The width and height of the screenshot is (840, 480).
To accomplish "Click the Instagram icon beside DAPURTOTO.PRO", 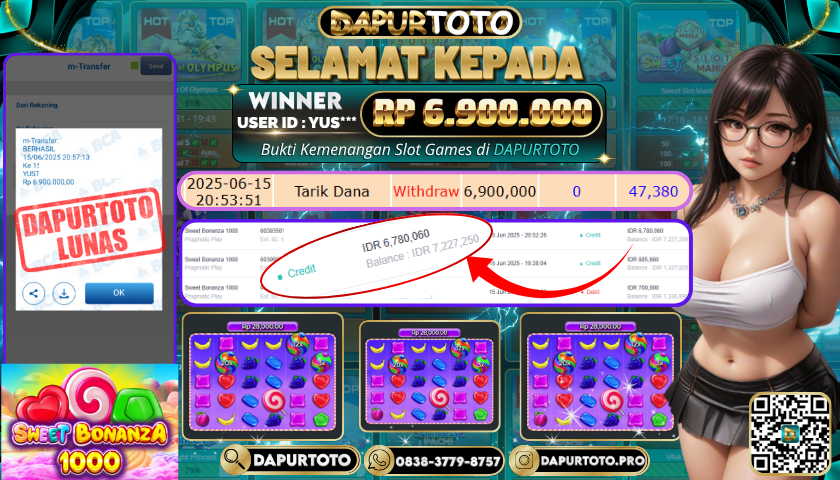I will tap(524, 460).
